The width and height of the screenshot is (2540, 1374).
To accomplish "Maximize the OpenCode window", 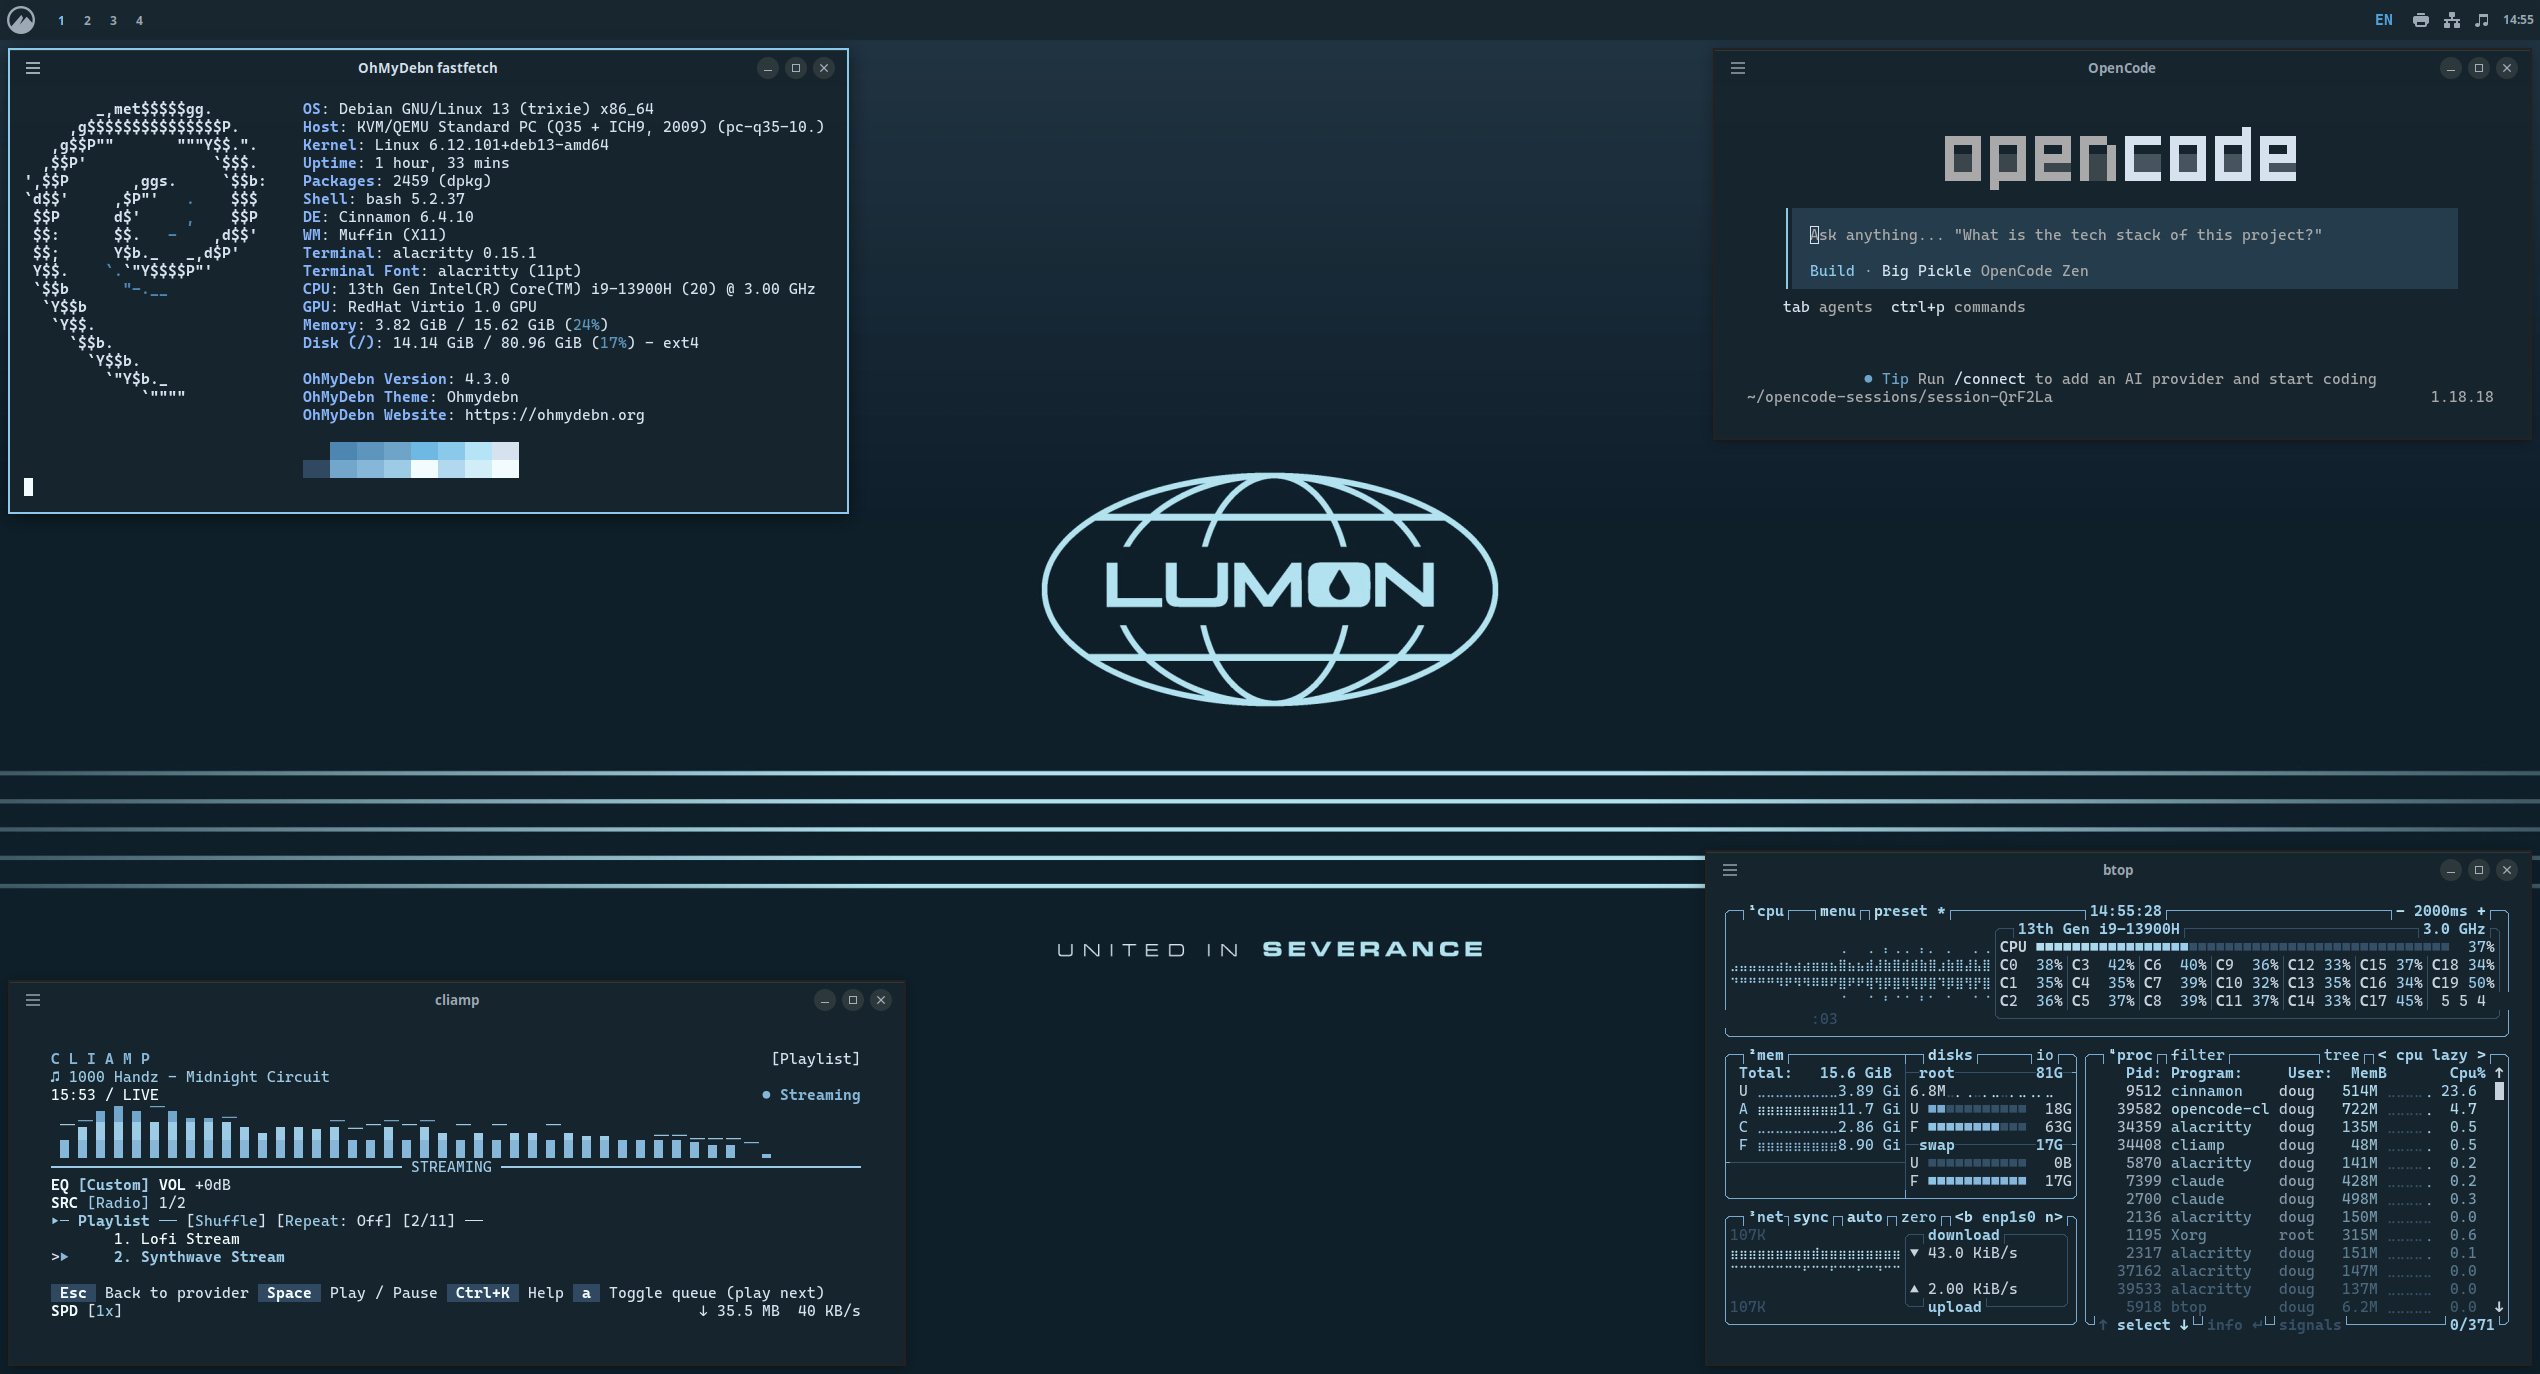I will pyautogui.click(x=2478, y=68).
